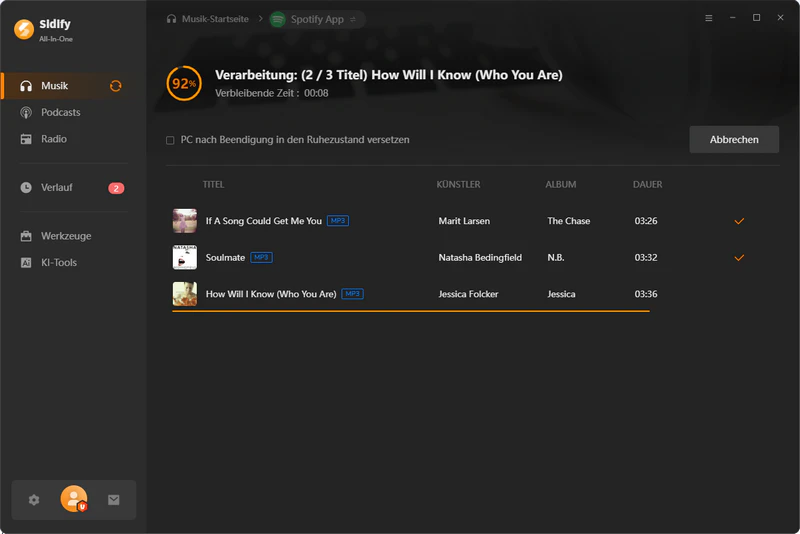Image resolution: width=800 pixels, height=534 pixels.
Task: Open the mail envelope icon
Action: pyautogui.click(x=114, y=500)
